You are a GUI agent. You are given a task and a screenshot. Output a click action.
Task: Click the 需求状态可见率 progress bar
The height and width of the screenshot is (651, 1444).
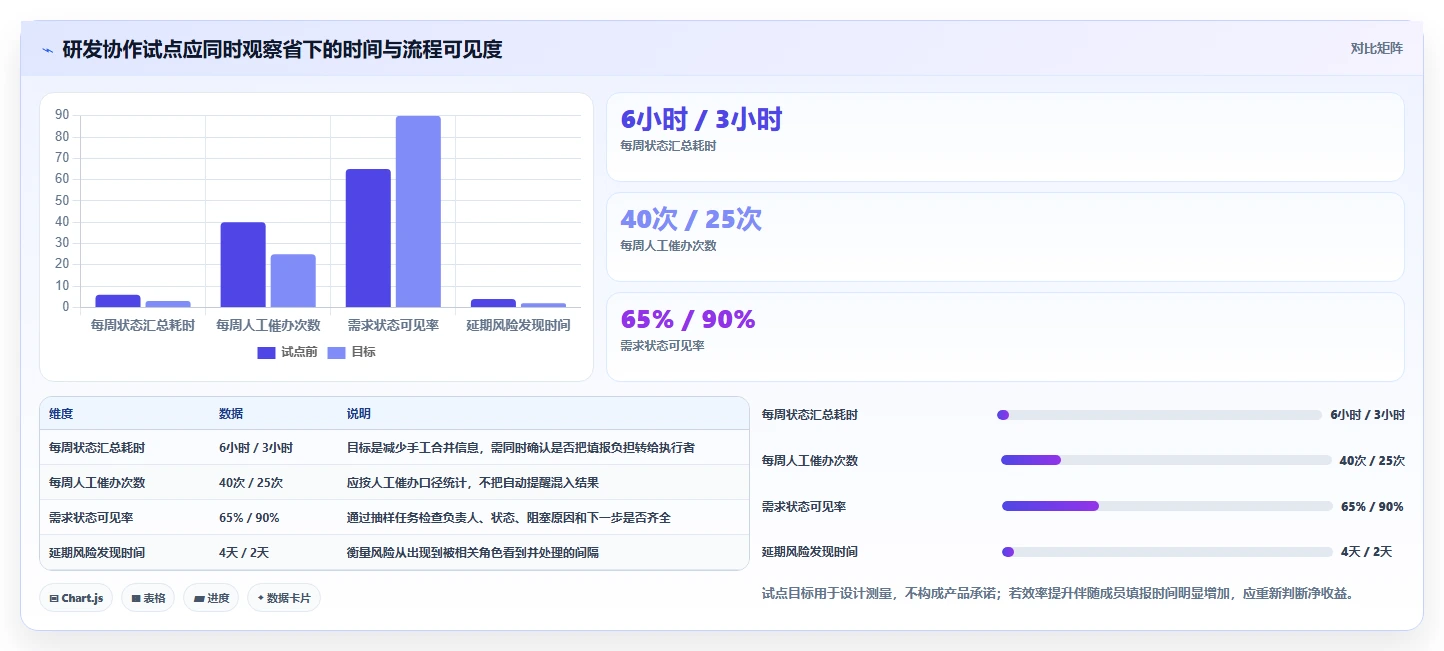(1167, 506)
